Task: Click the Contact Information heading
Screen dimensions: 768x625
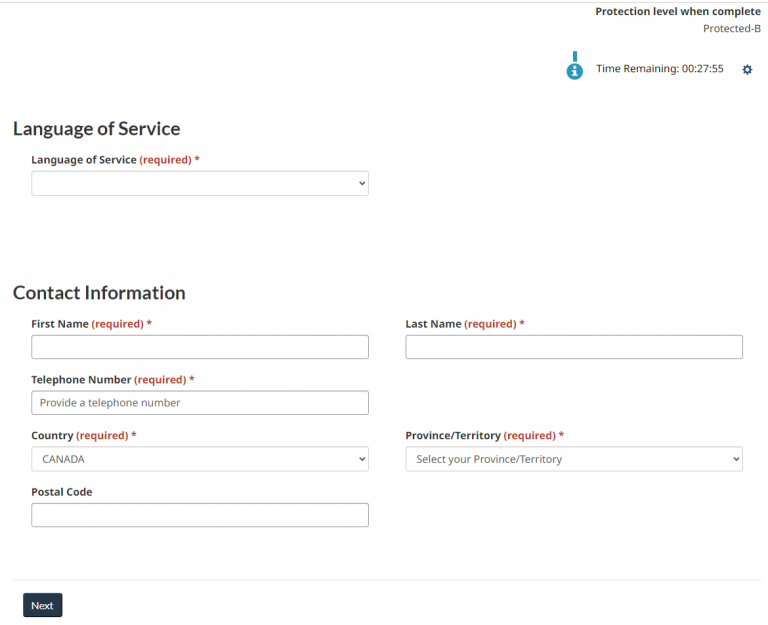Action: click(x=99, y=293)
